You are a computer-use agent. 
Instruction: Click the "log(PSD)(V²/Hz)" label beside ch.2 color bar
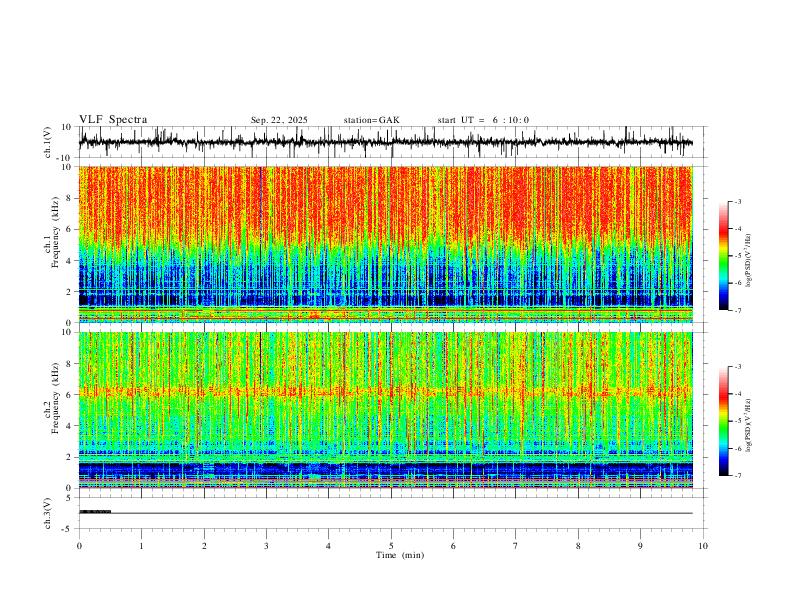(749, 425)
